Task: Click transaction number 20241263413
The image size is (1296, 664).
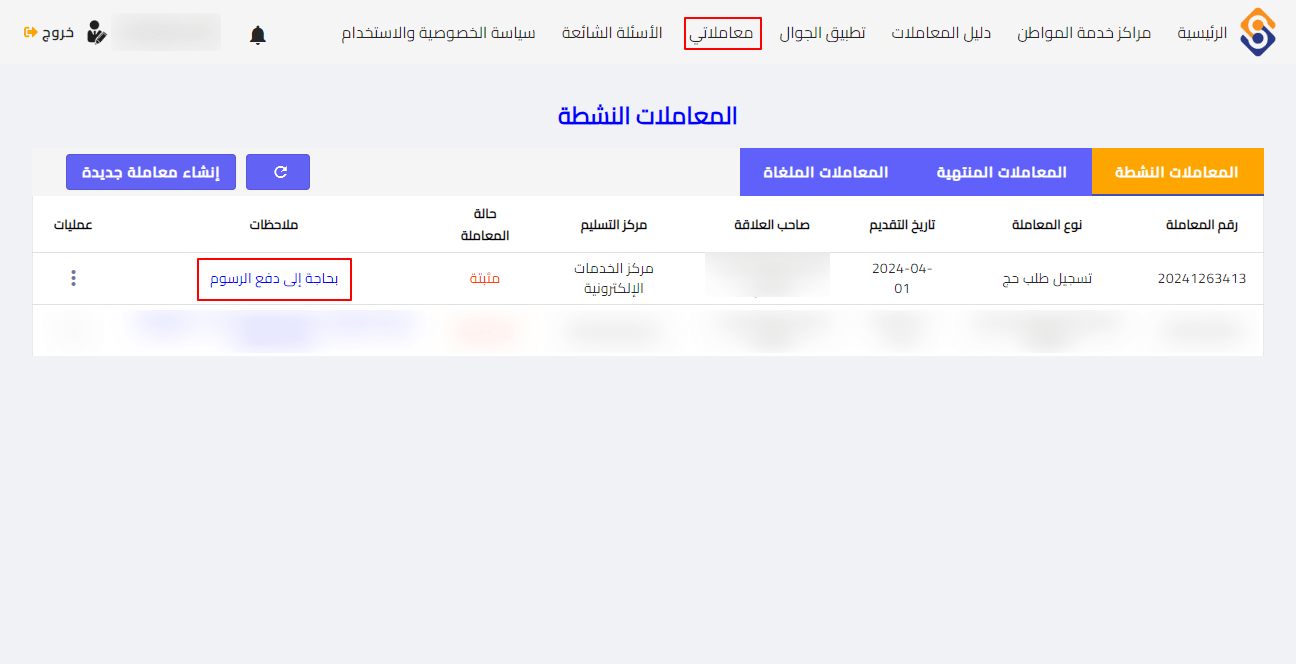Action: pyautogui.click(x=1202, y=279)
